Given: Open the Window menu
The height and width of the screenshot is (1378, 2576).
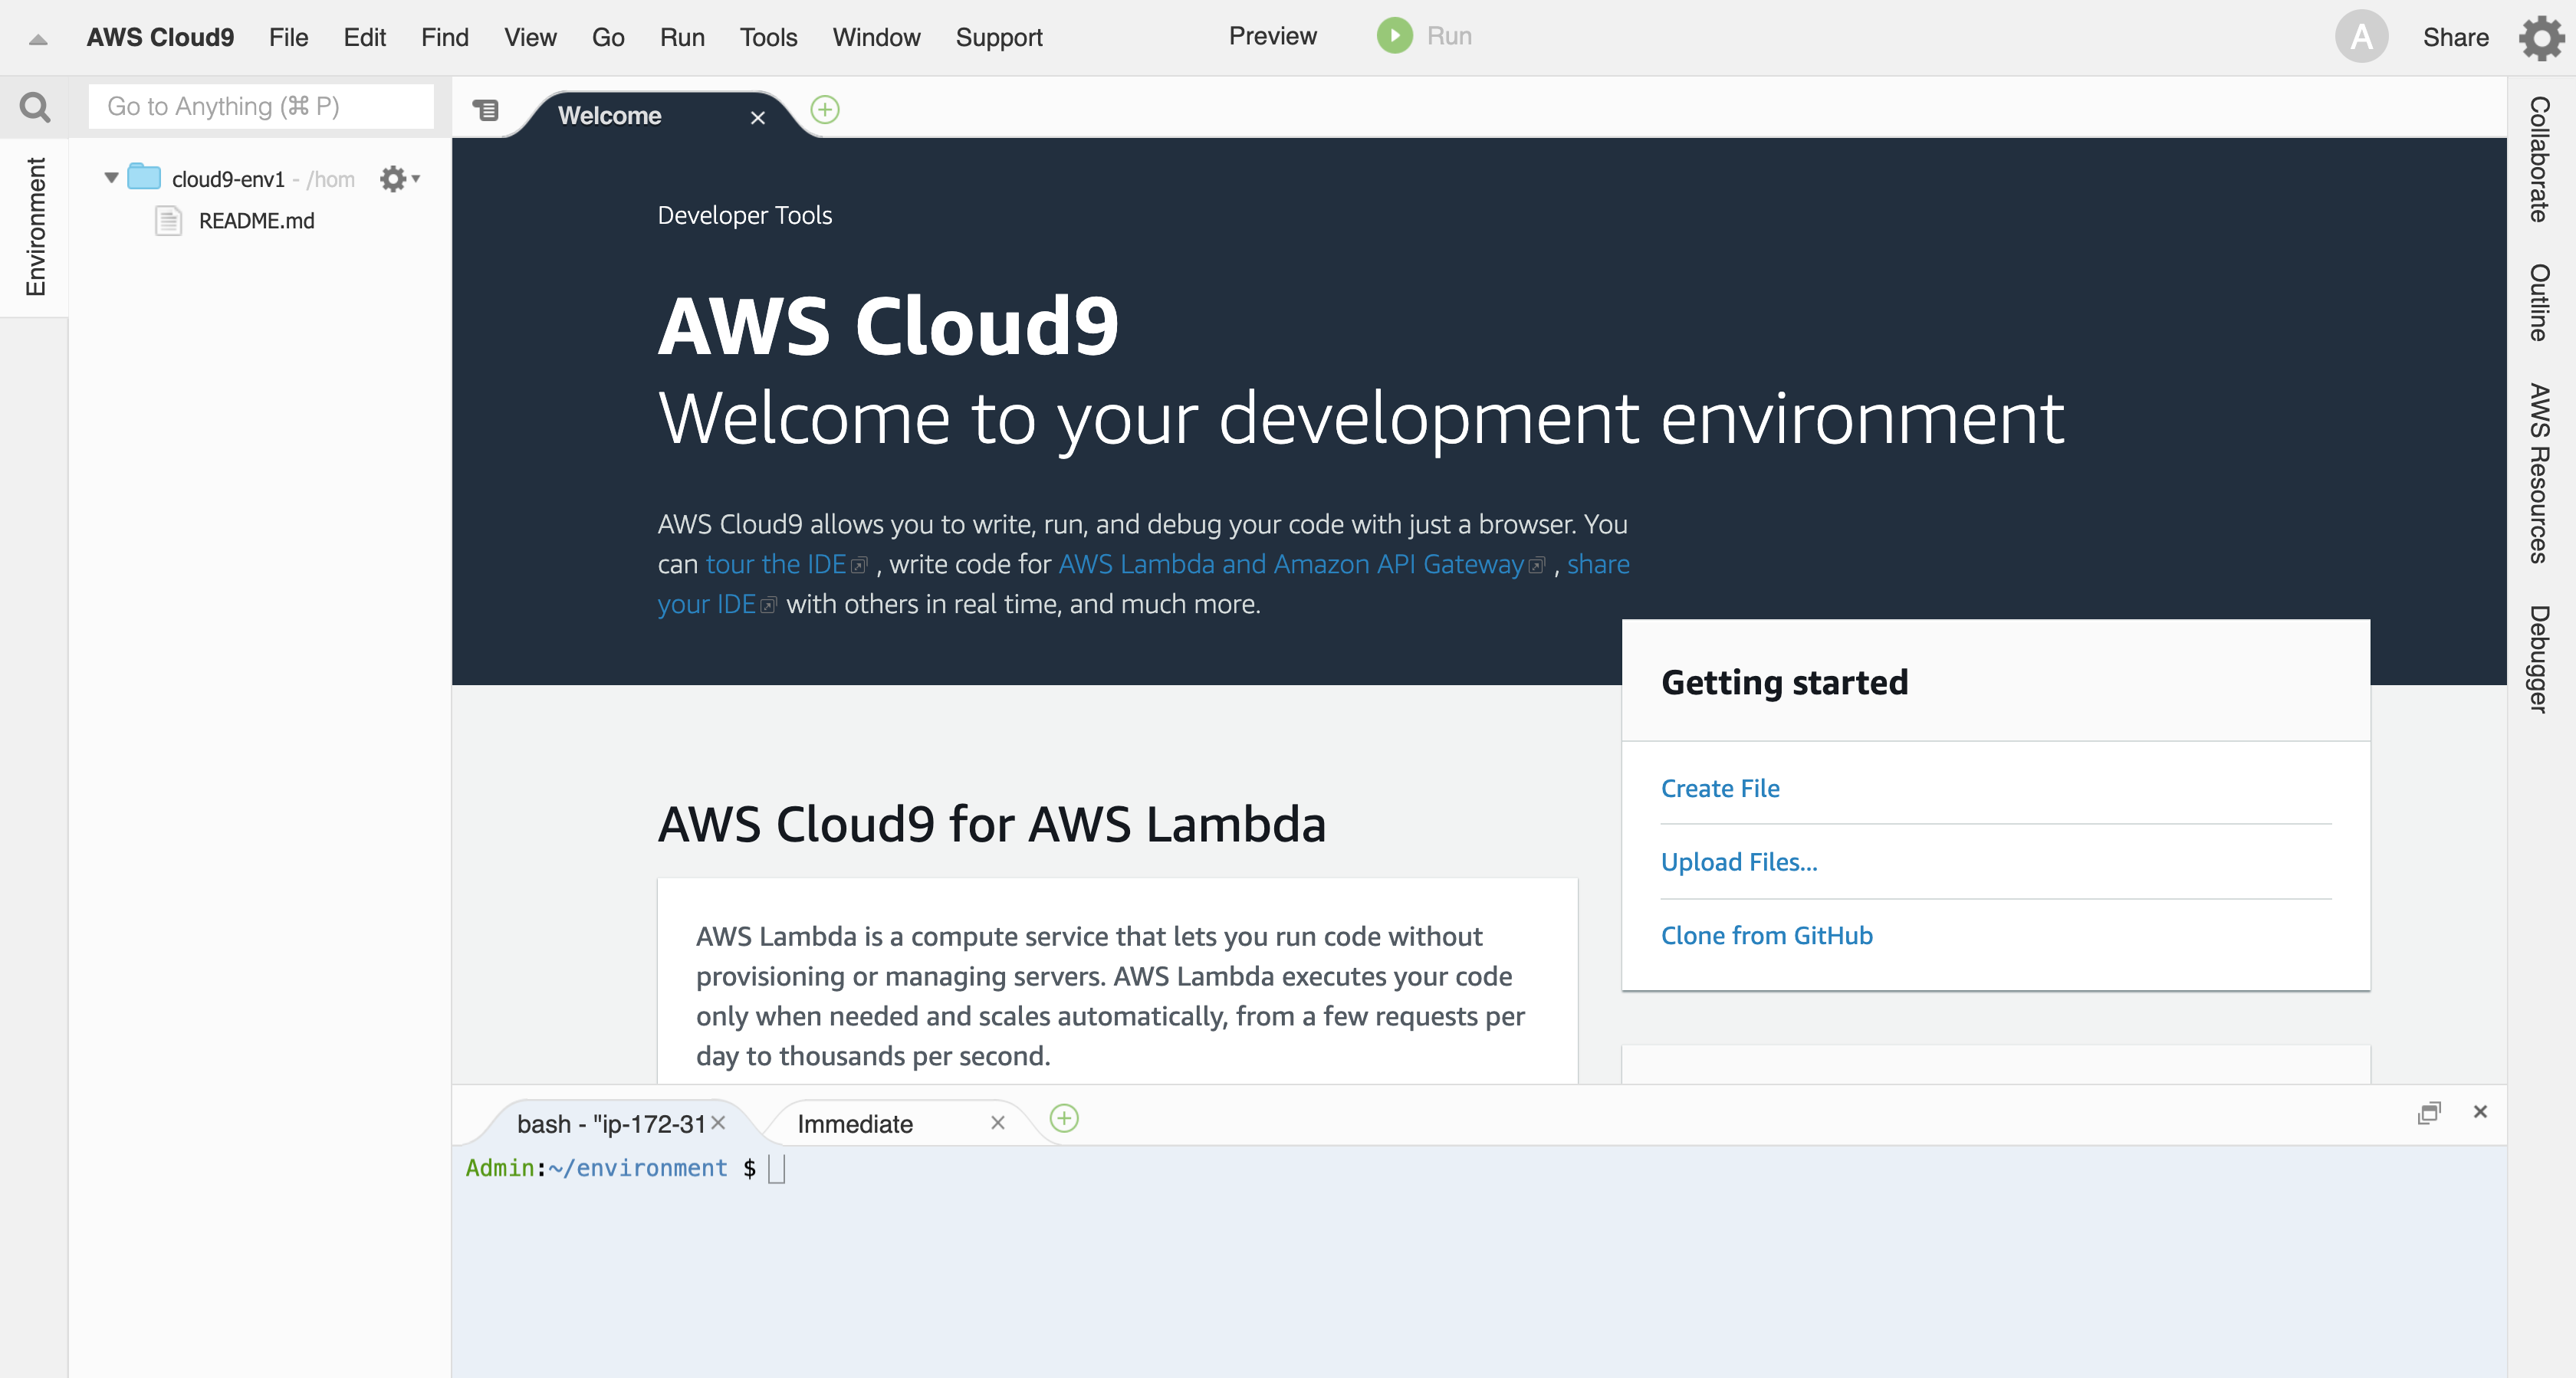Looking at the screenshot, I should pos(876,37).
